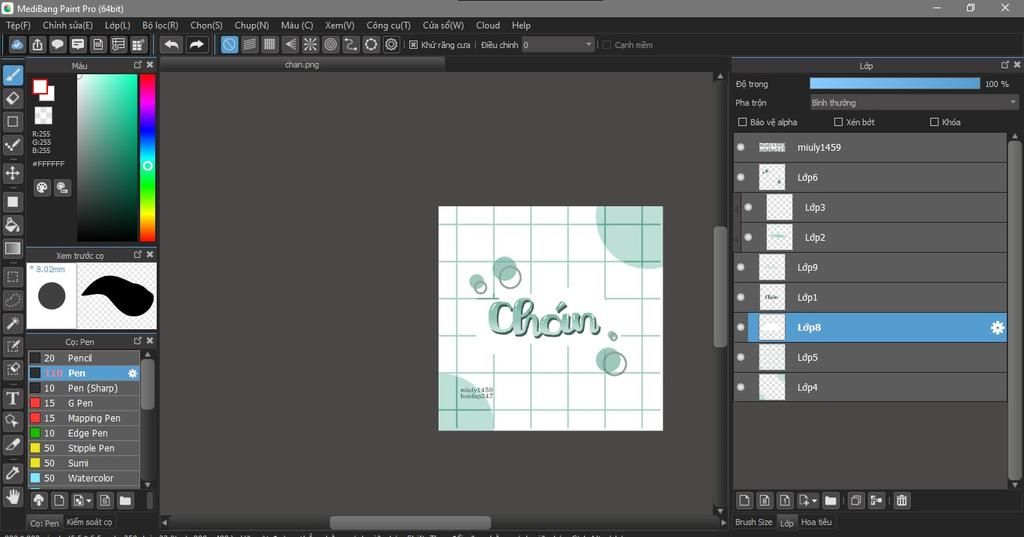The height and width of the screenshot is (537, 1024).
Task: Click the speech bubble icon in toolbar
Action: 57,44
